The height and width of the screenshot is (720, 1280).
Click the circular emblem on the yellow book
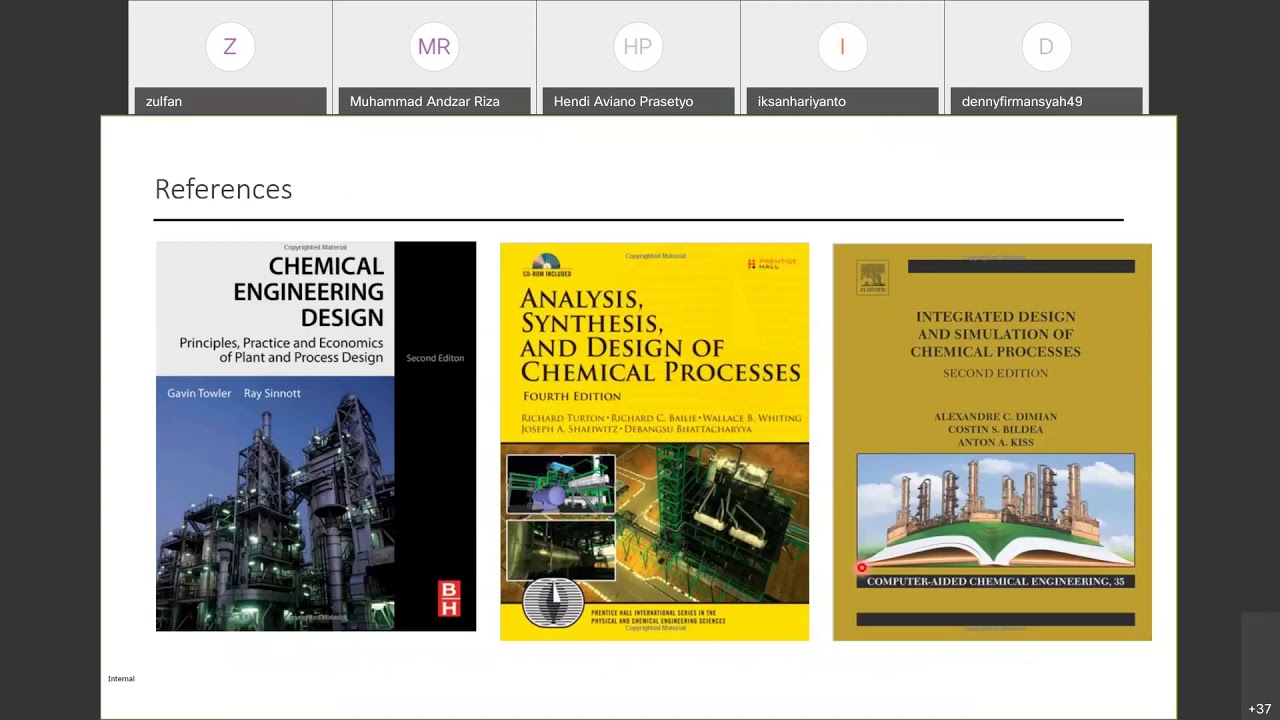point(552,603)
